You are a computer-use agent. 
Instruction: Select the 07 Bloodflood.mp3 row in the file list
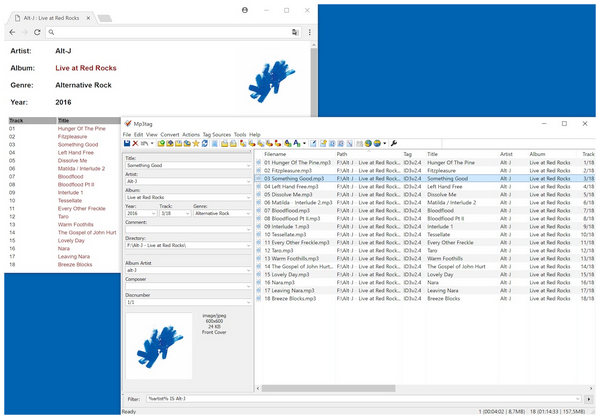[x=425, y=210]
